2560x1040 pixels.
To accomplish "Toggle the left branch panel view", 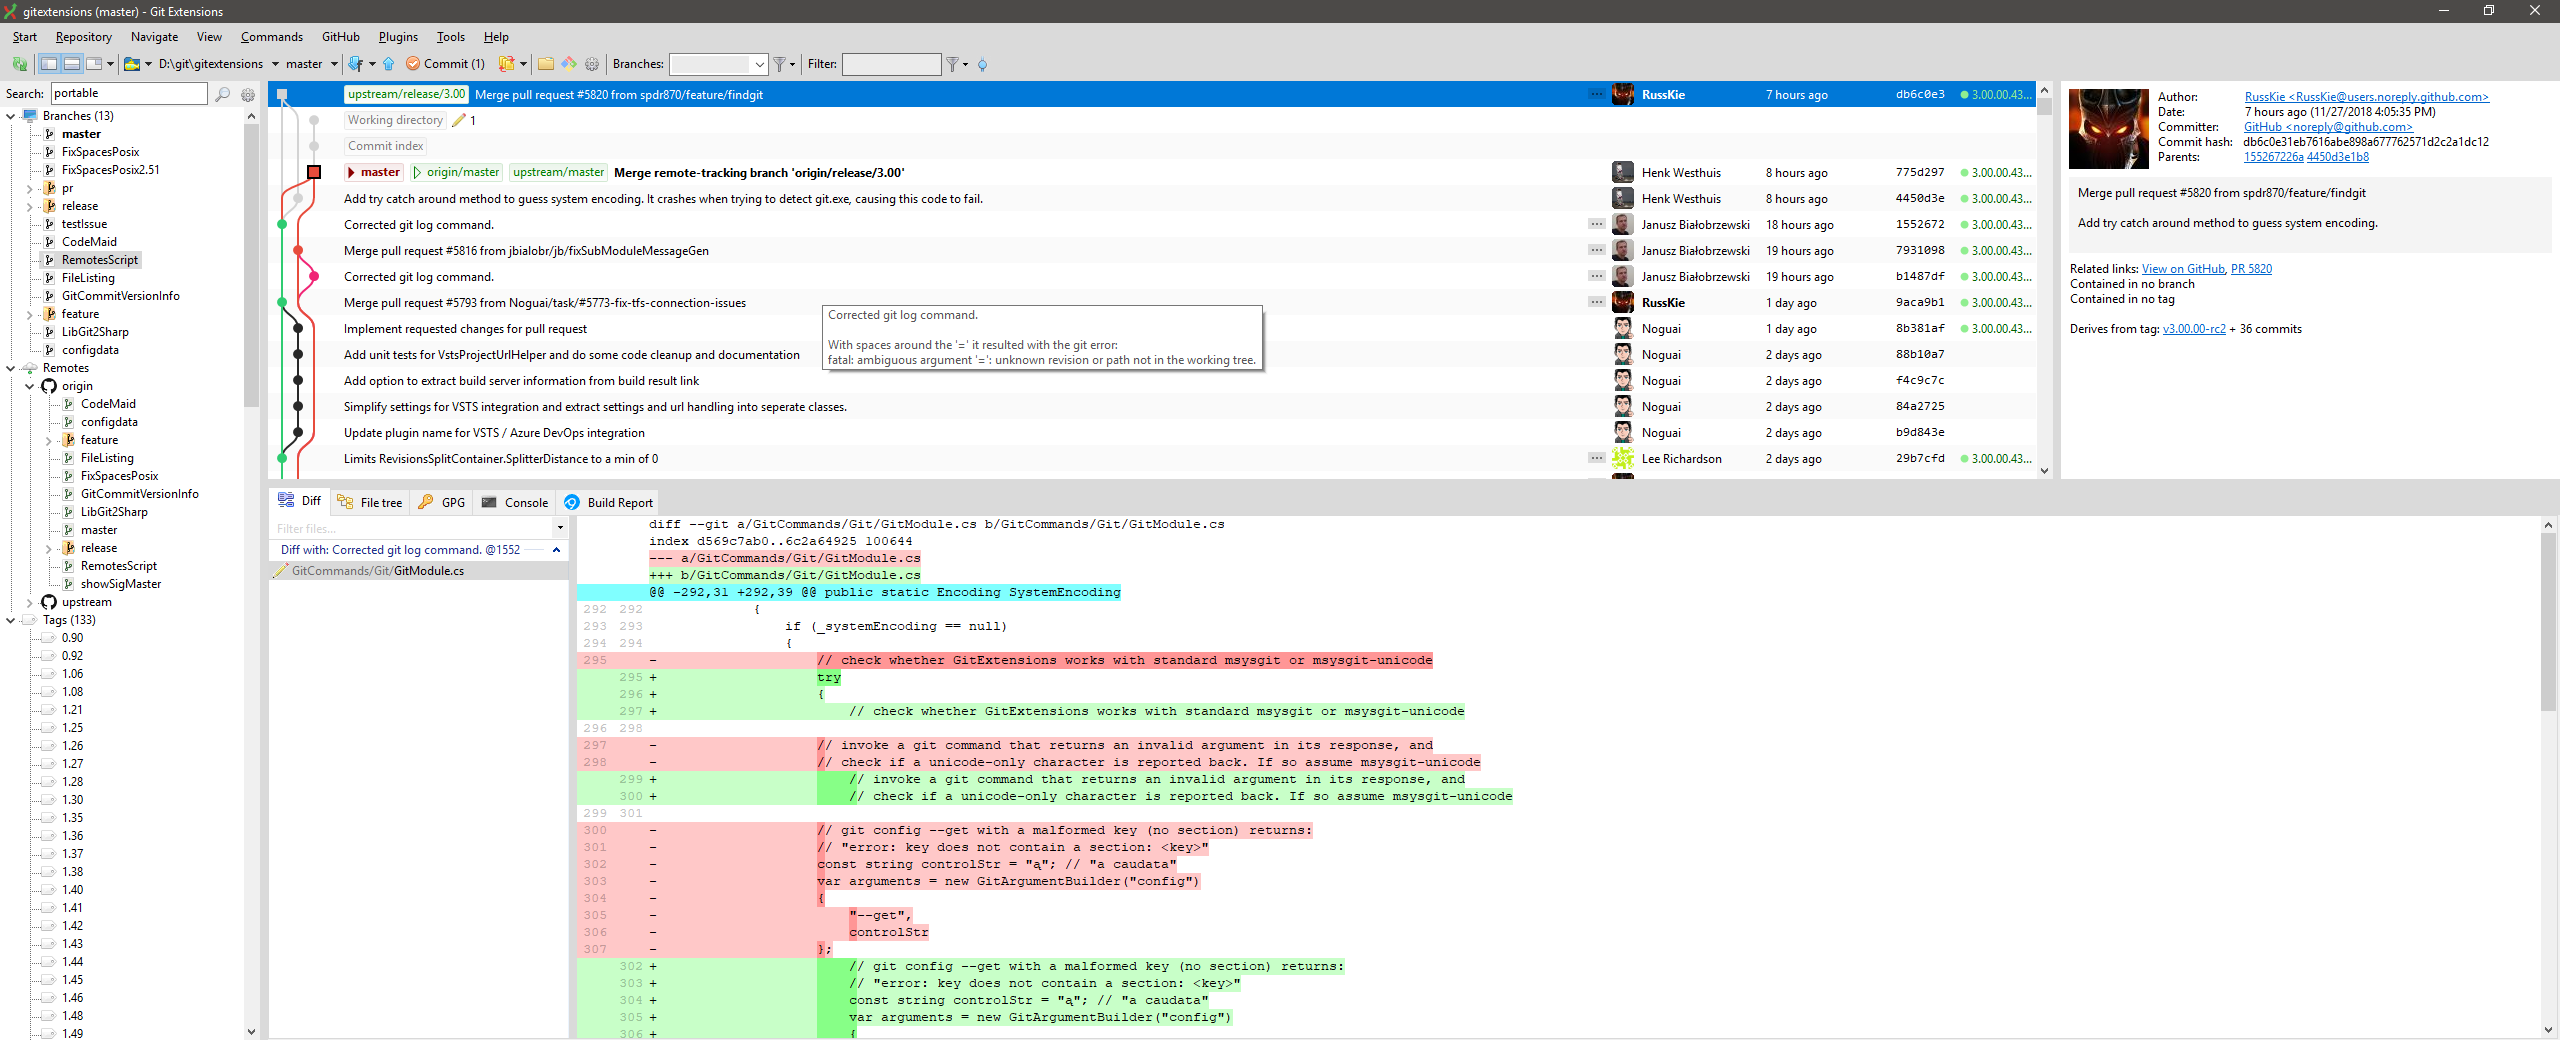I will coord(49,64).
